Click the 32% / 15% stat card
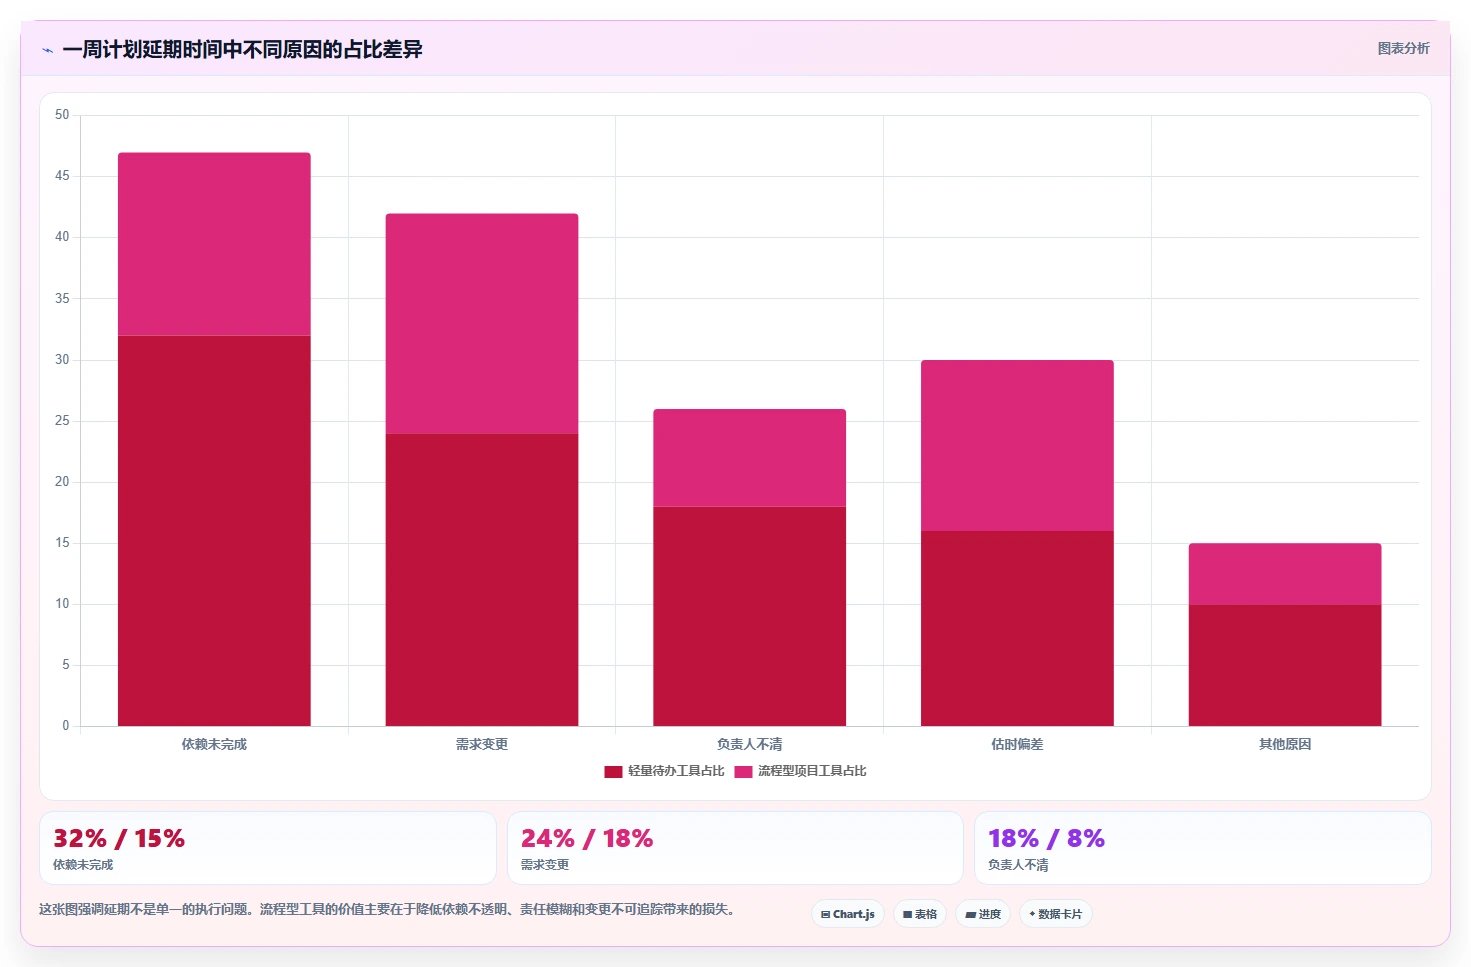Image resolution: width=1471 pixels, height=967 pixels. pos(268,848)
